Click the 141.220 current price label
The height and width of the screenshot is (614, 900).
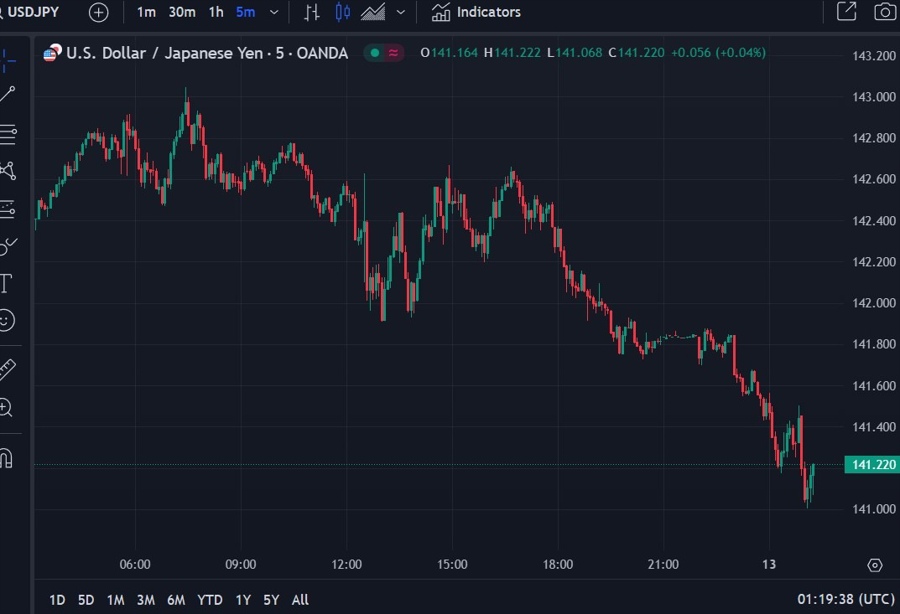[872, 464]
